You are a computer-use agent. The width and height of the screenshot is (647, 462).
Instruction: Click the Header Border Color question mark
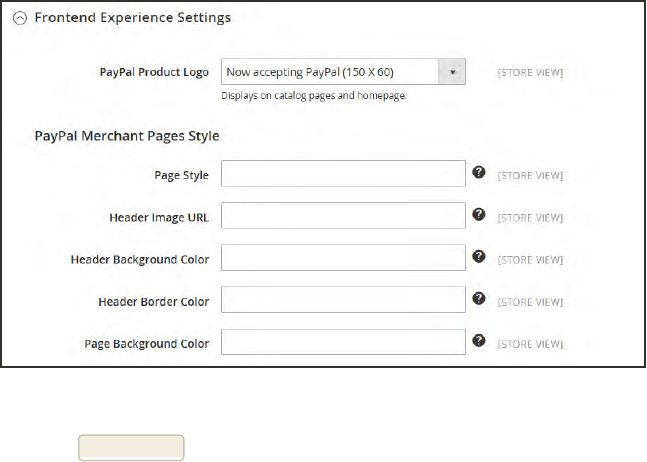pyautogui.click(x=479, y=298)
